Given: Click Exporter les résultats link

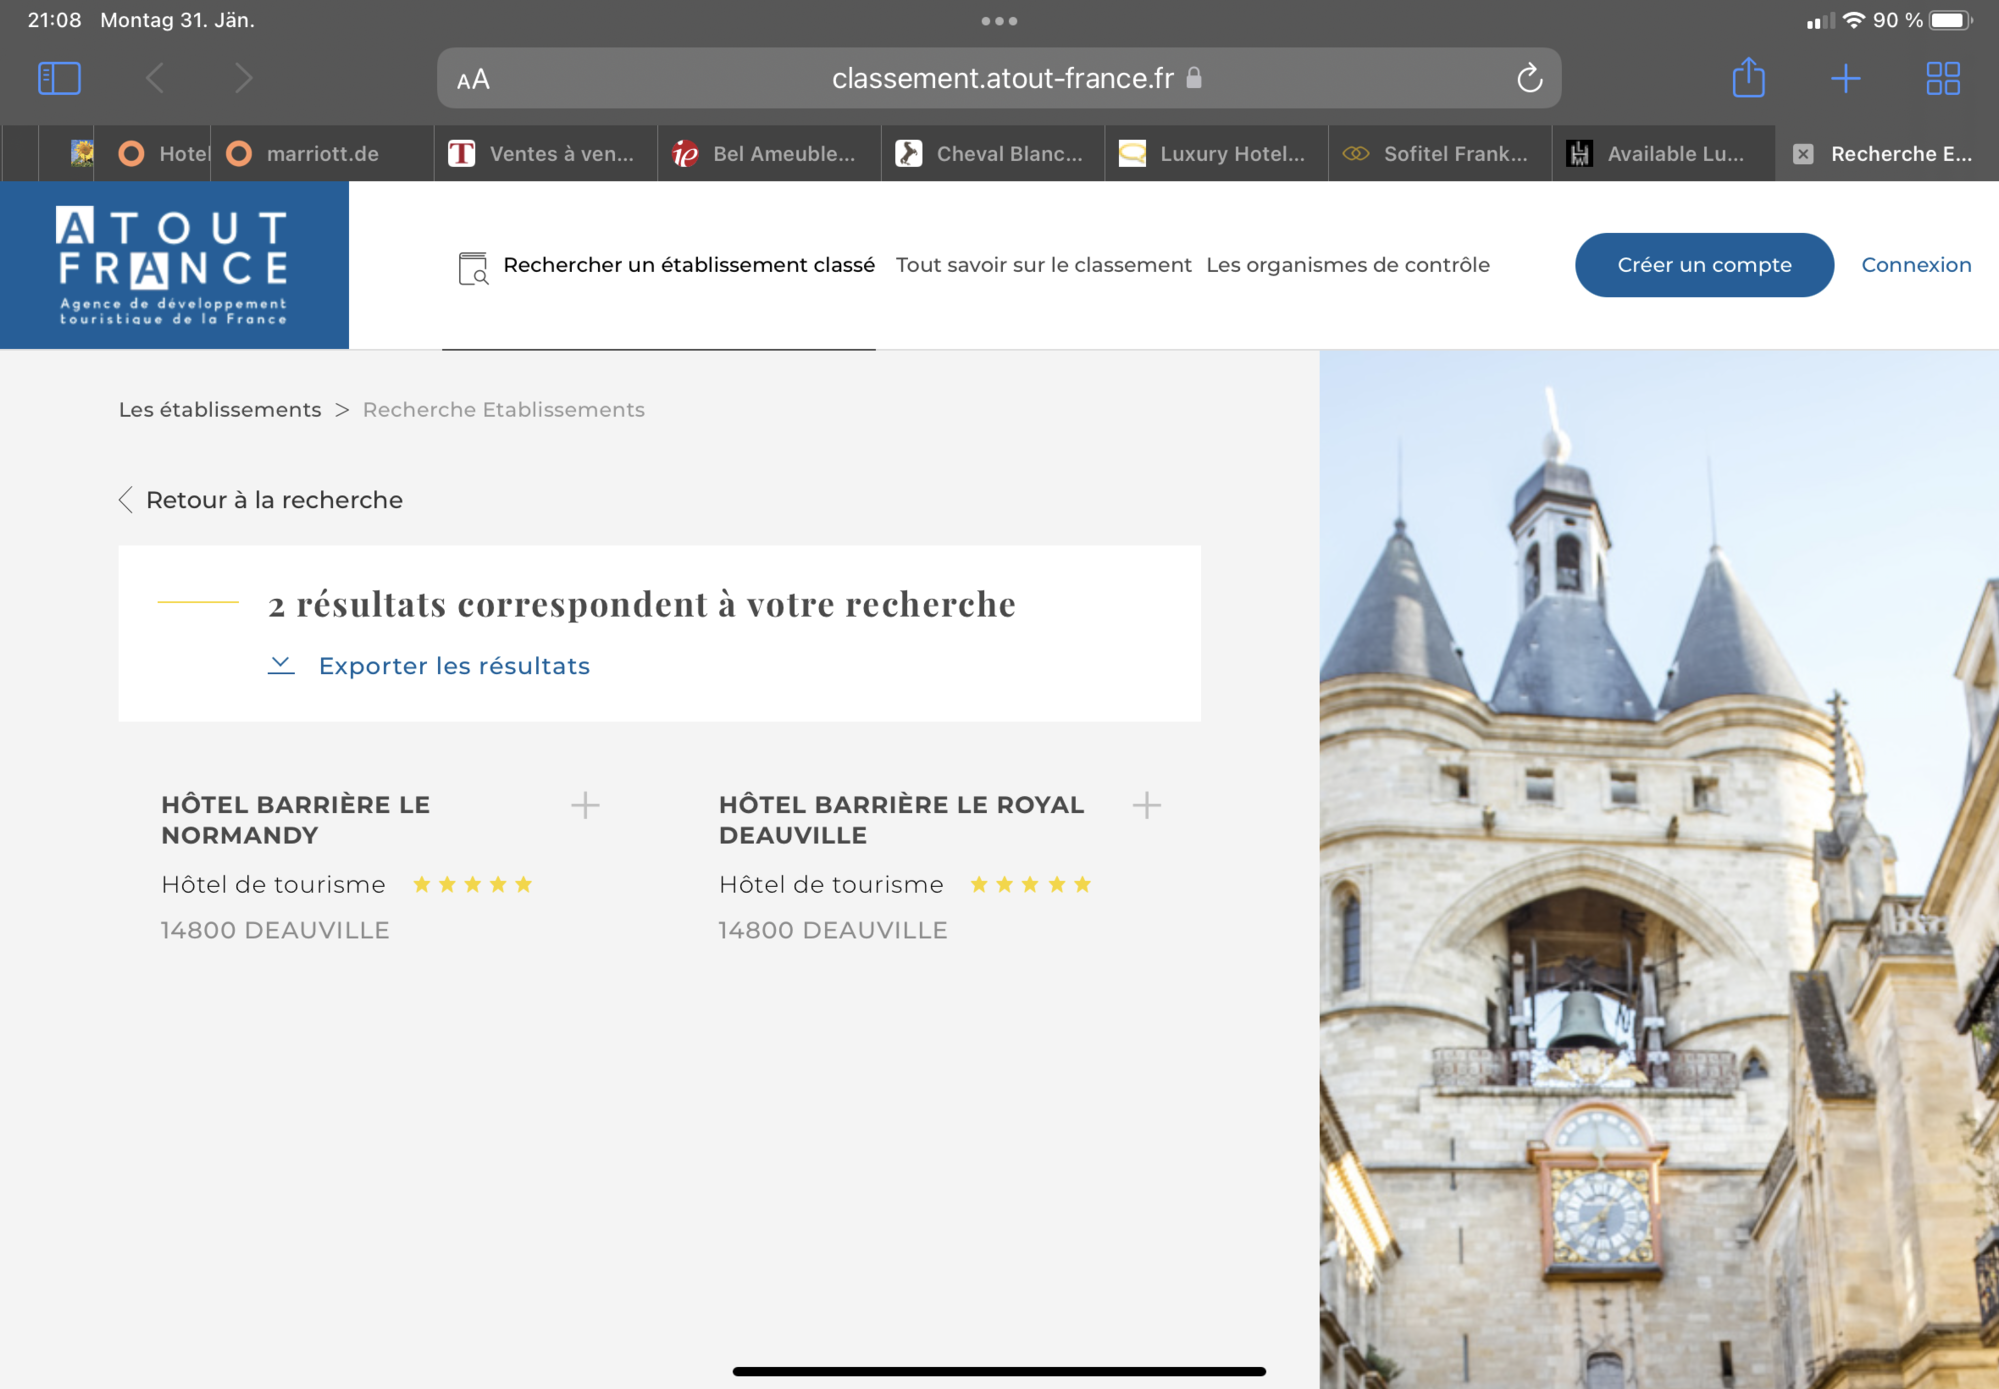Looking at the screenshot, I should pyautogui.click(x=454, y=666).
